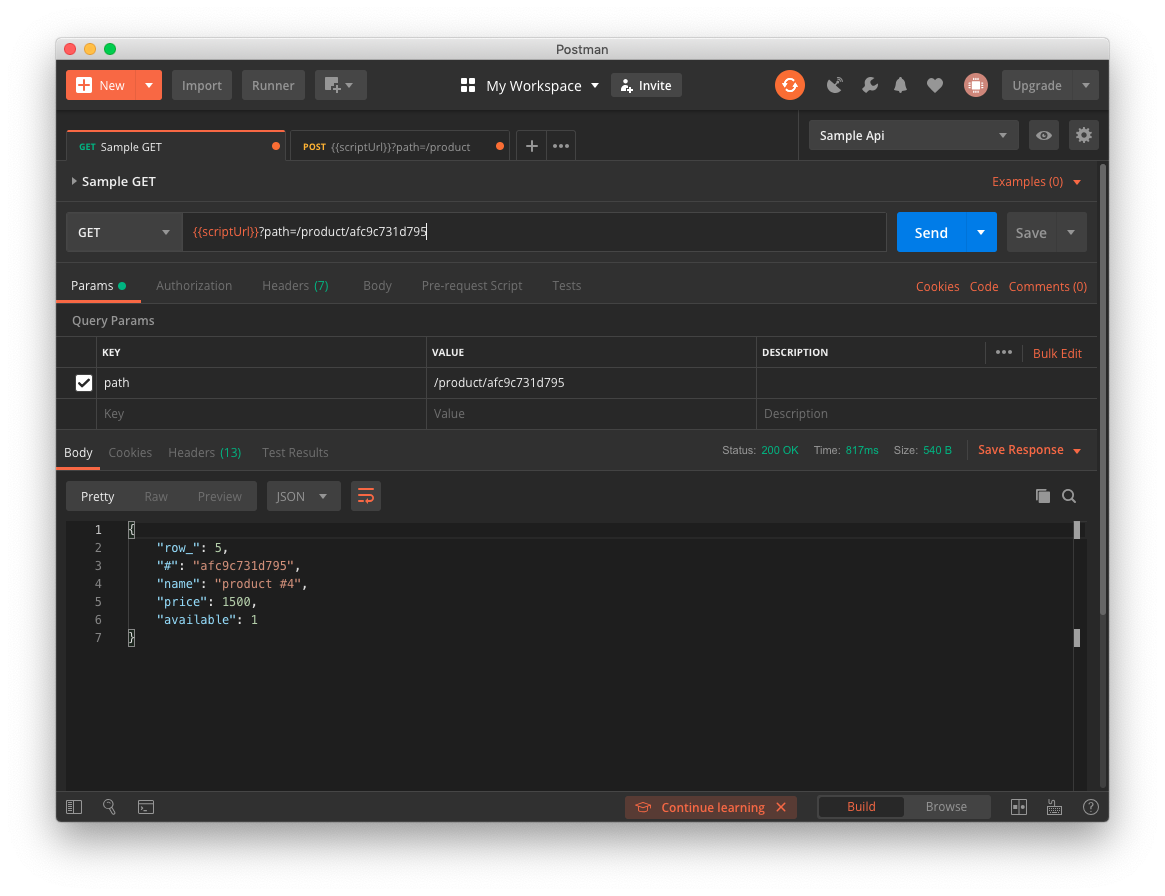
Task: Click the Import button
Action: pos(201,85)
